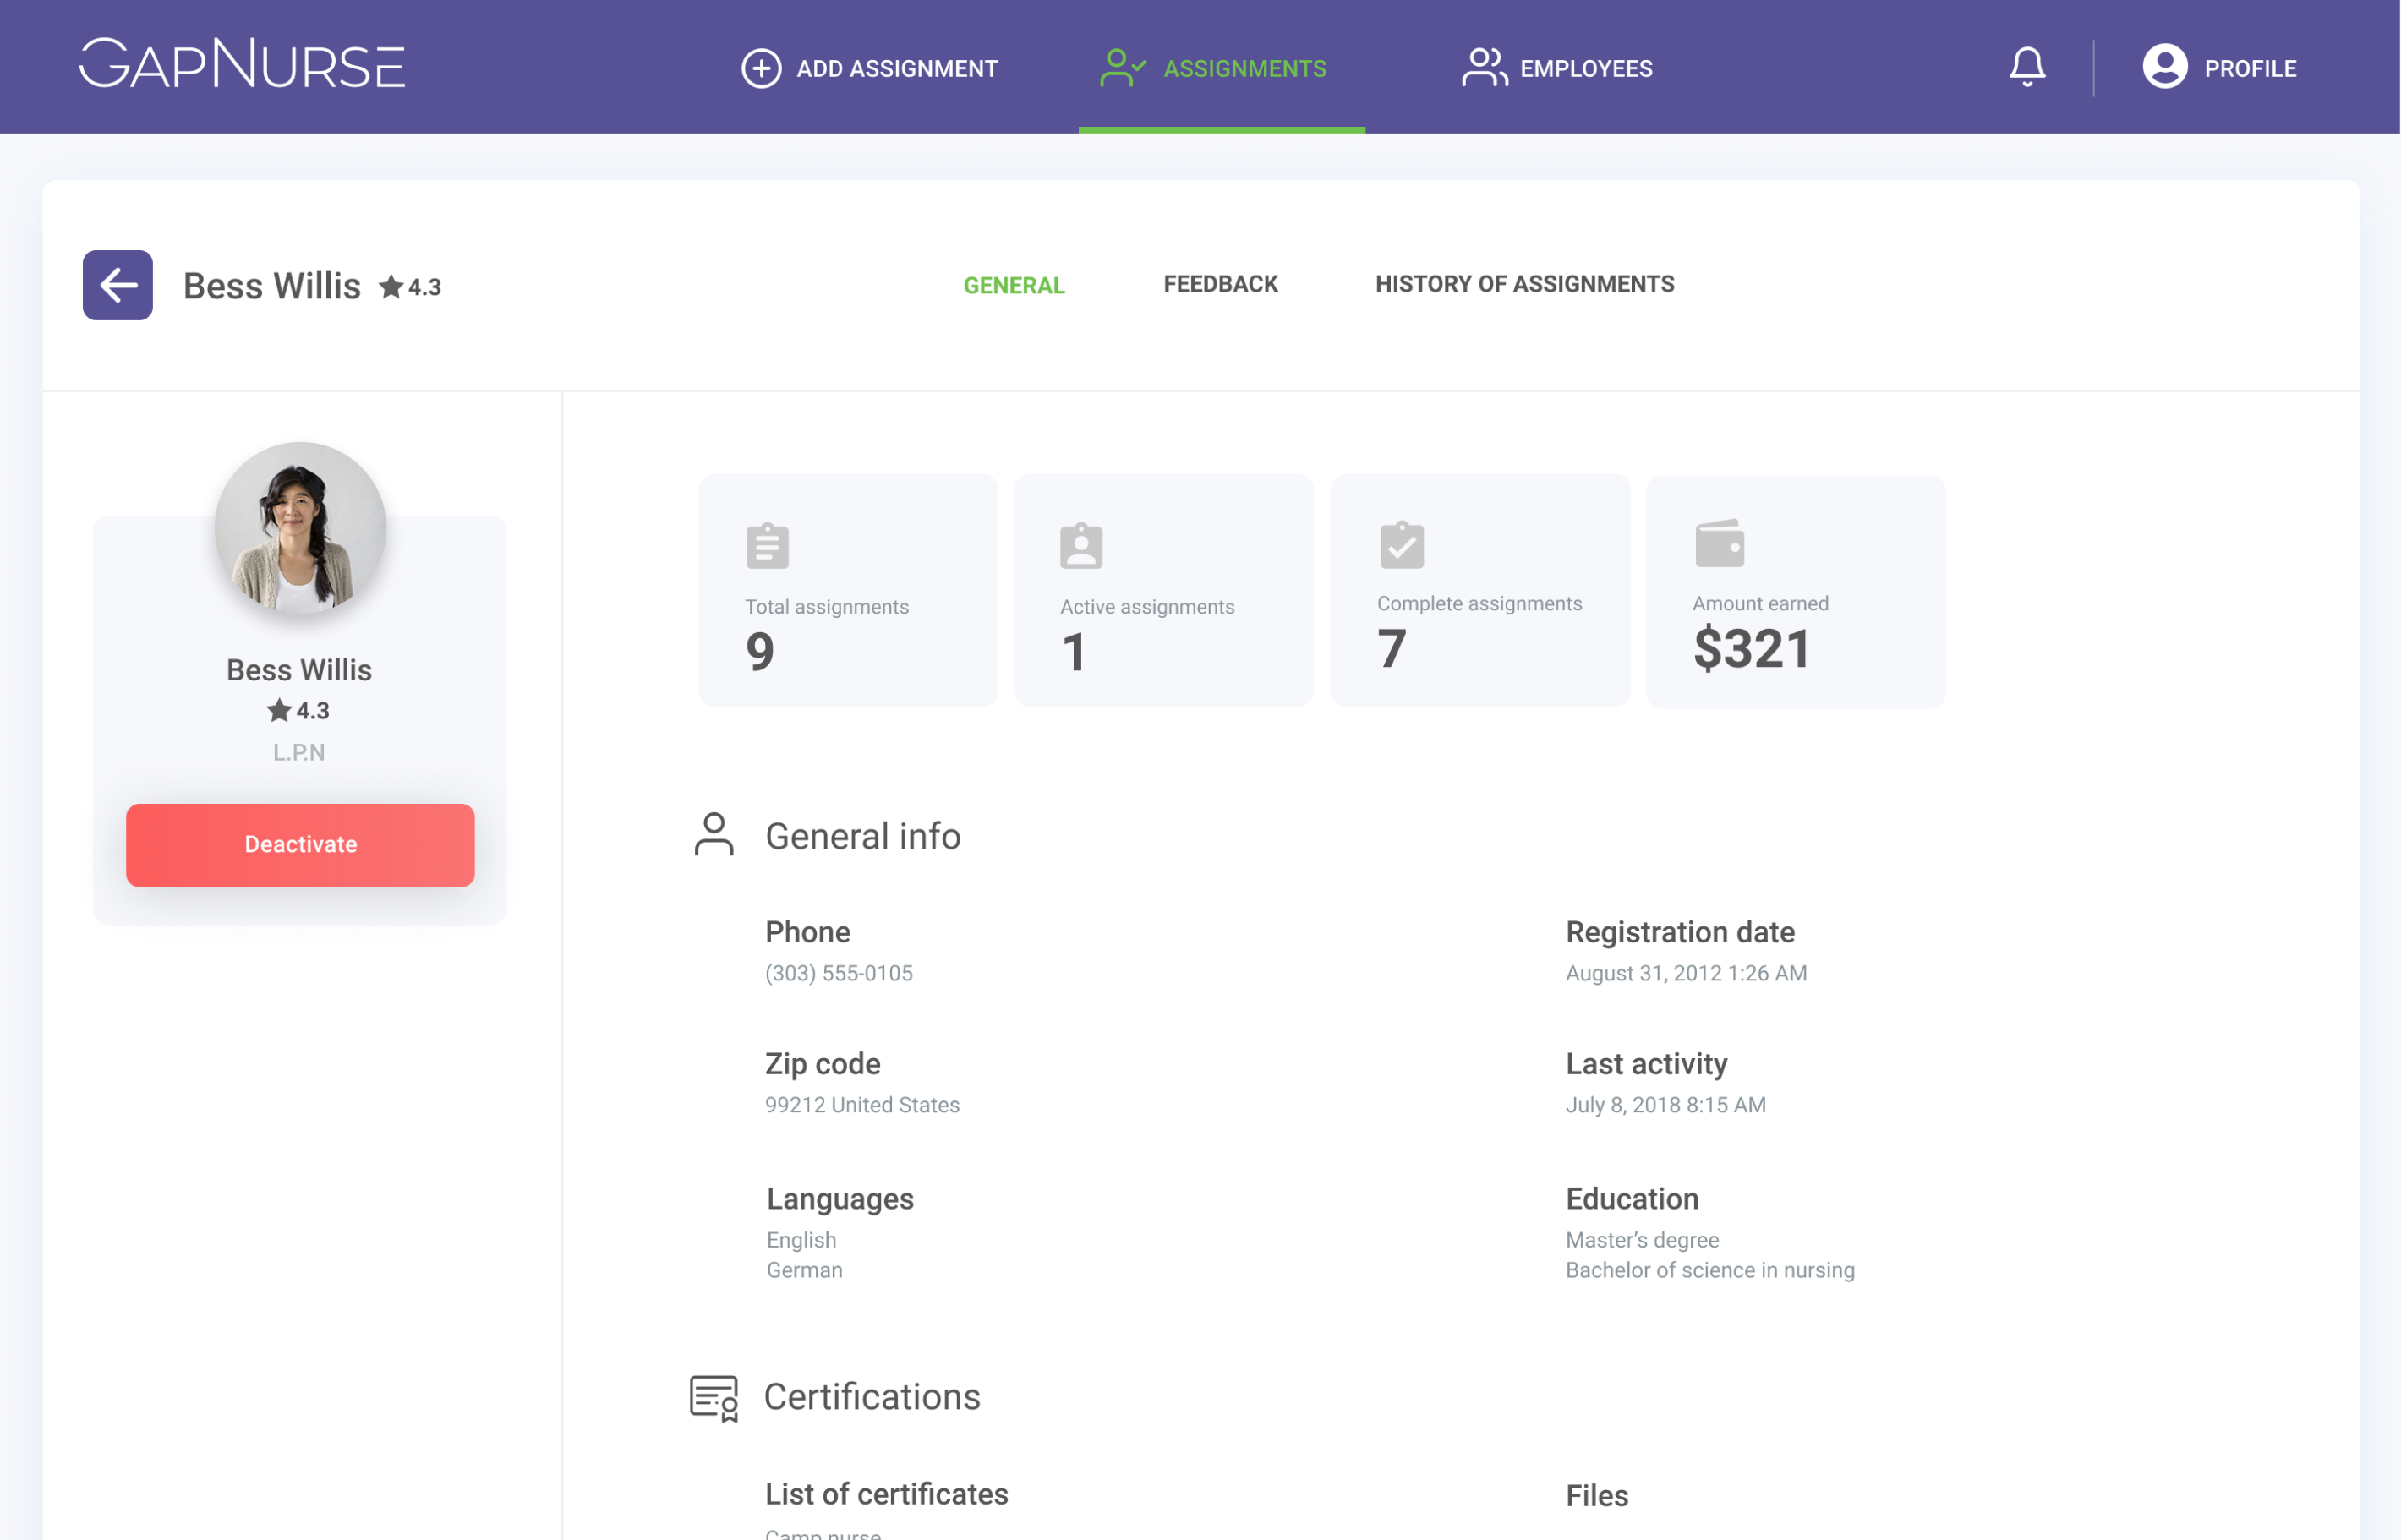The height and width of the screenshot is (1540, 2401).
Task: Click the back arrow button
Action: (x=118, y=285)
